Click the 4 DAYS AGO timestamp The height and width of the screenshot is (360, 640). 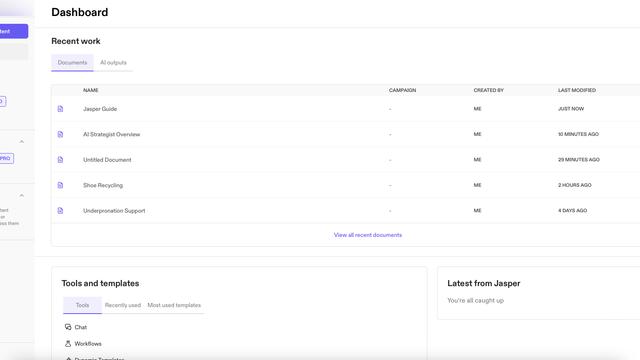point(572,211)
